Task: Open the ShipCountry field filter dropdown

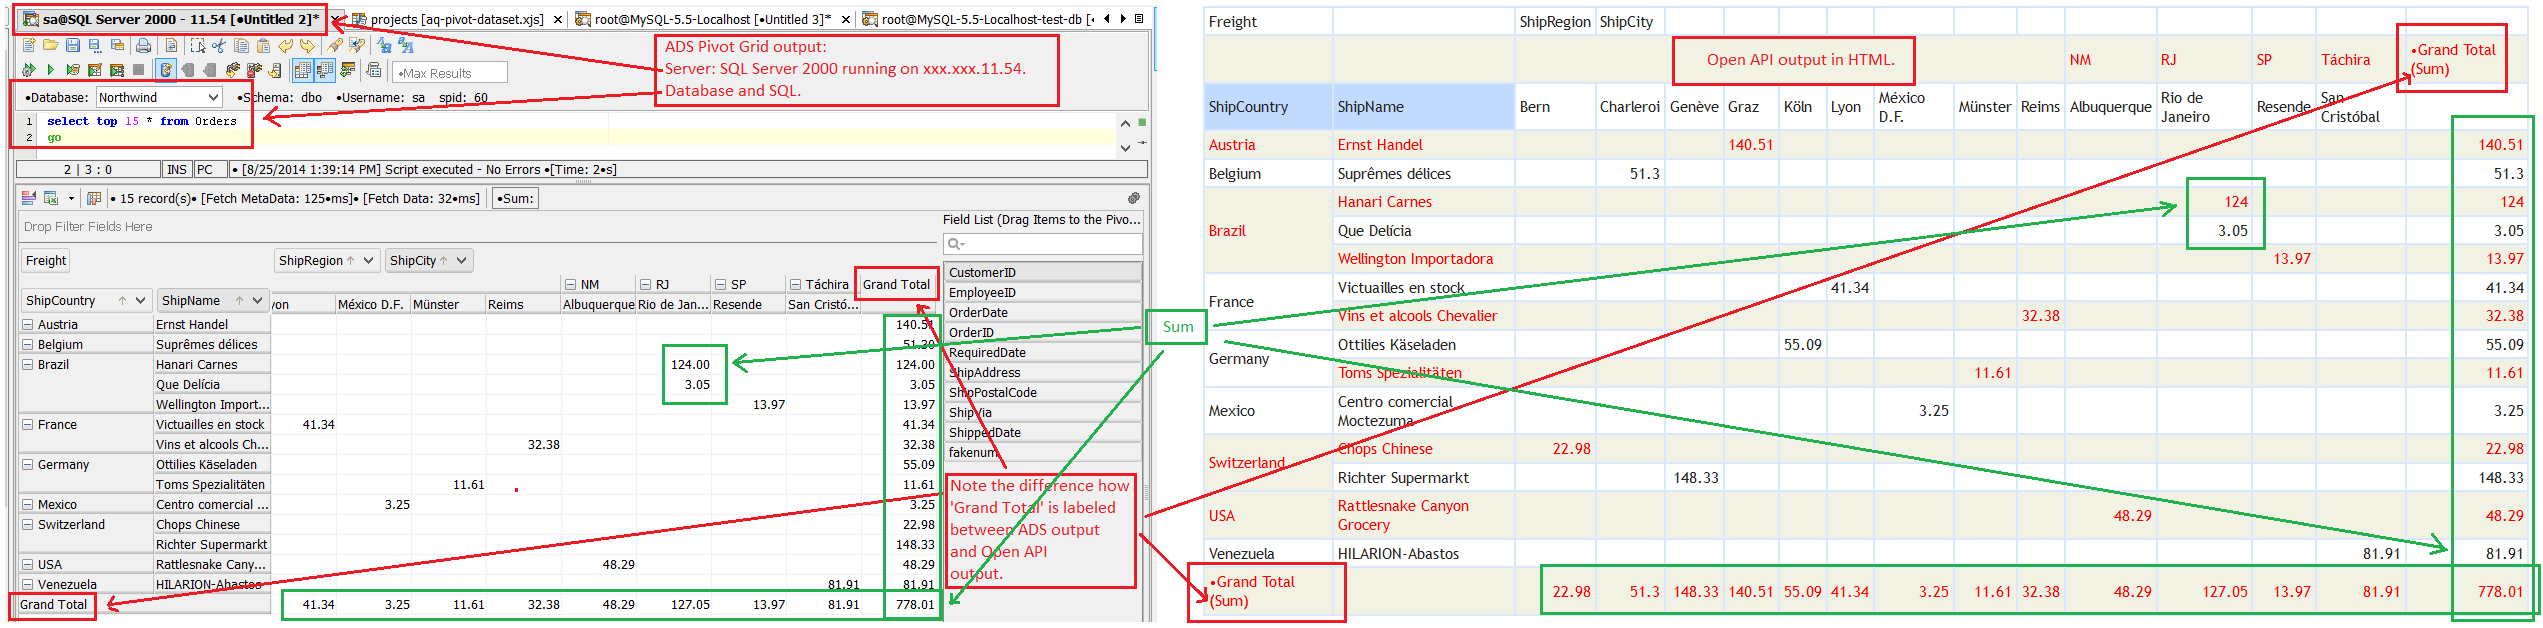Action: (140, 300)
